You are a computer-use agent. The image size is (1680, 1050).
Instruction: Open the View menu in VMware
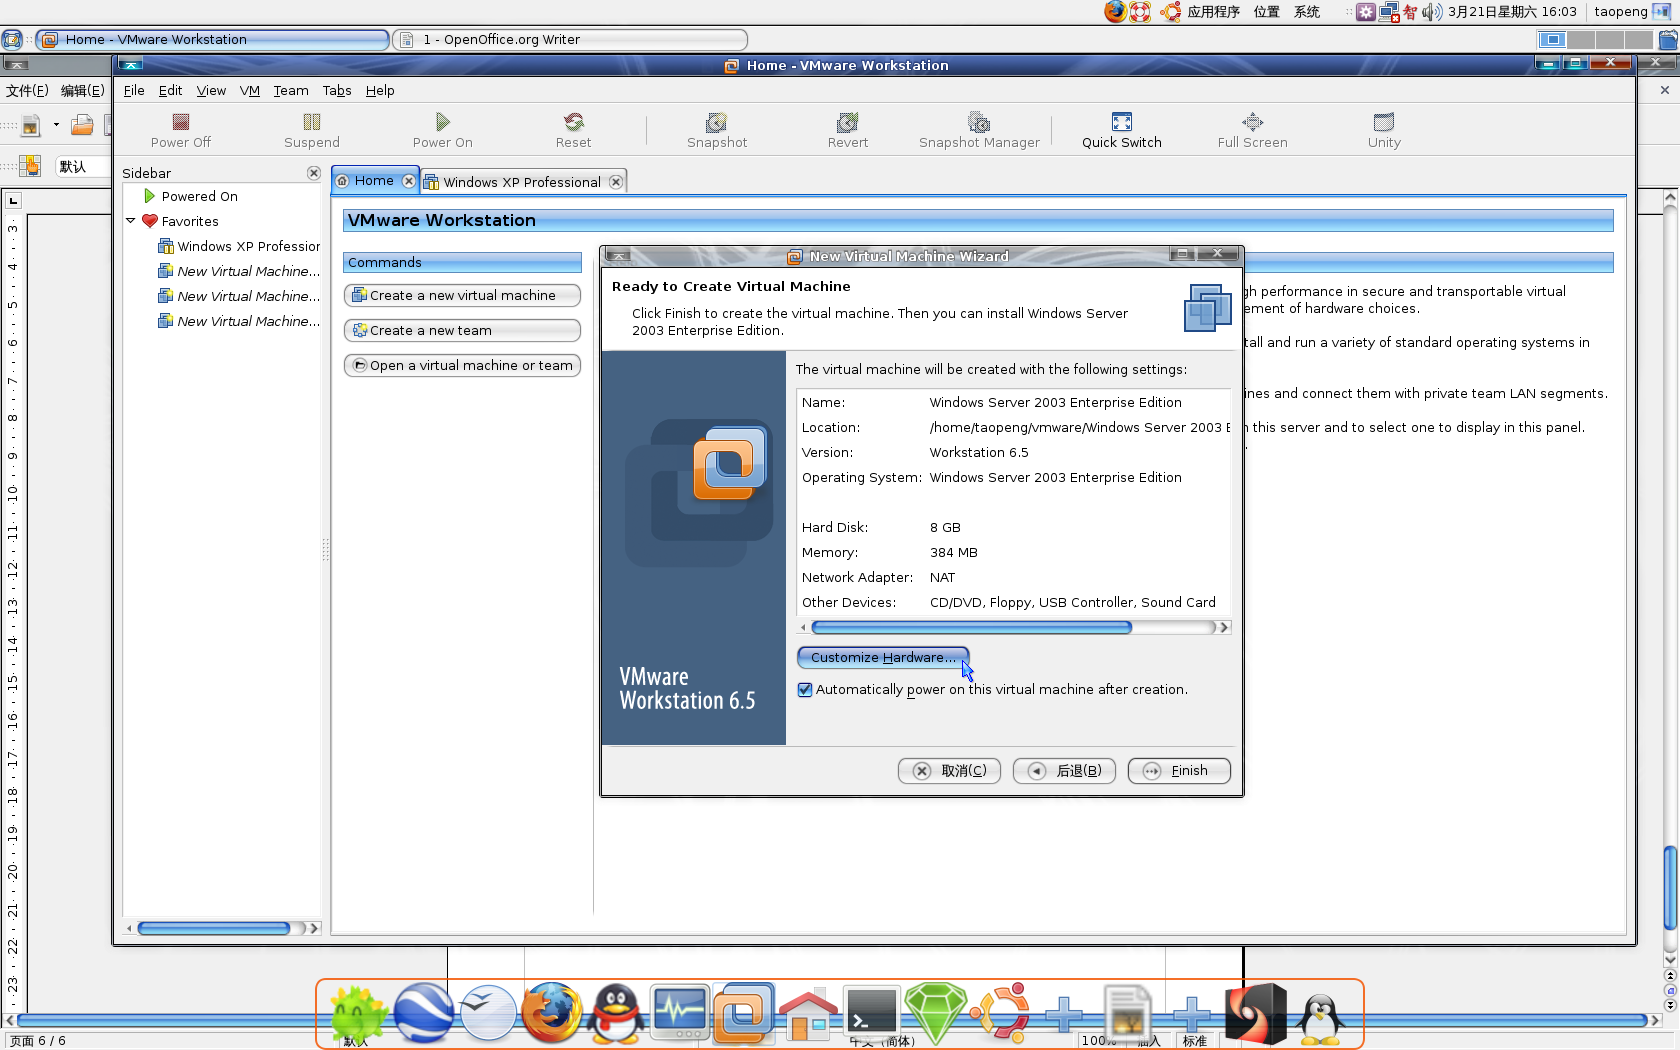click(x=211, y=91)
